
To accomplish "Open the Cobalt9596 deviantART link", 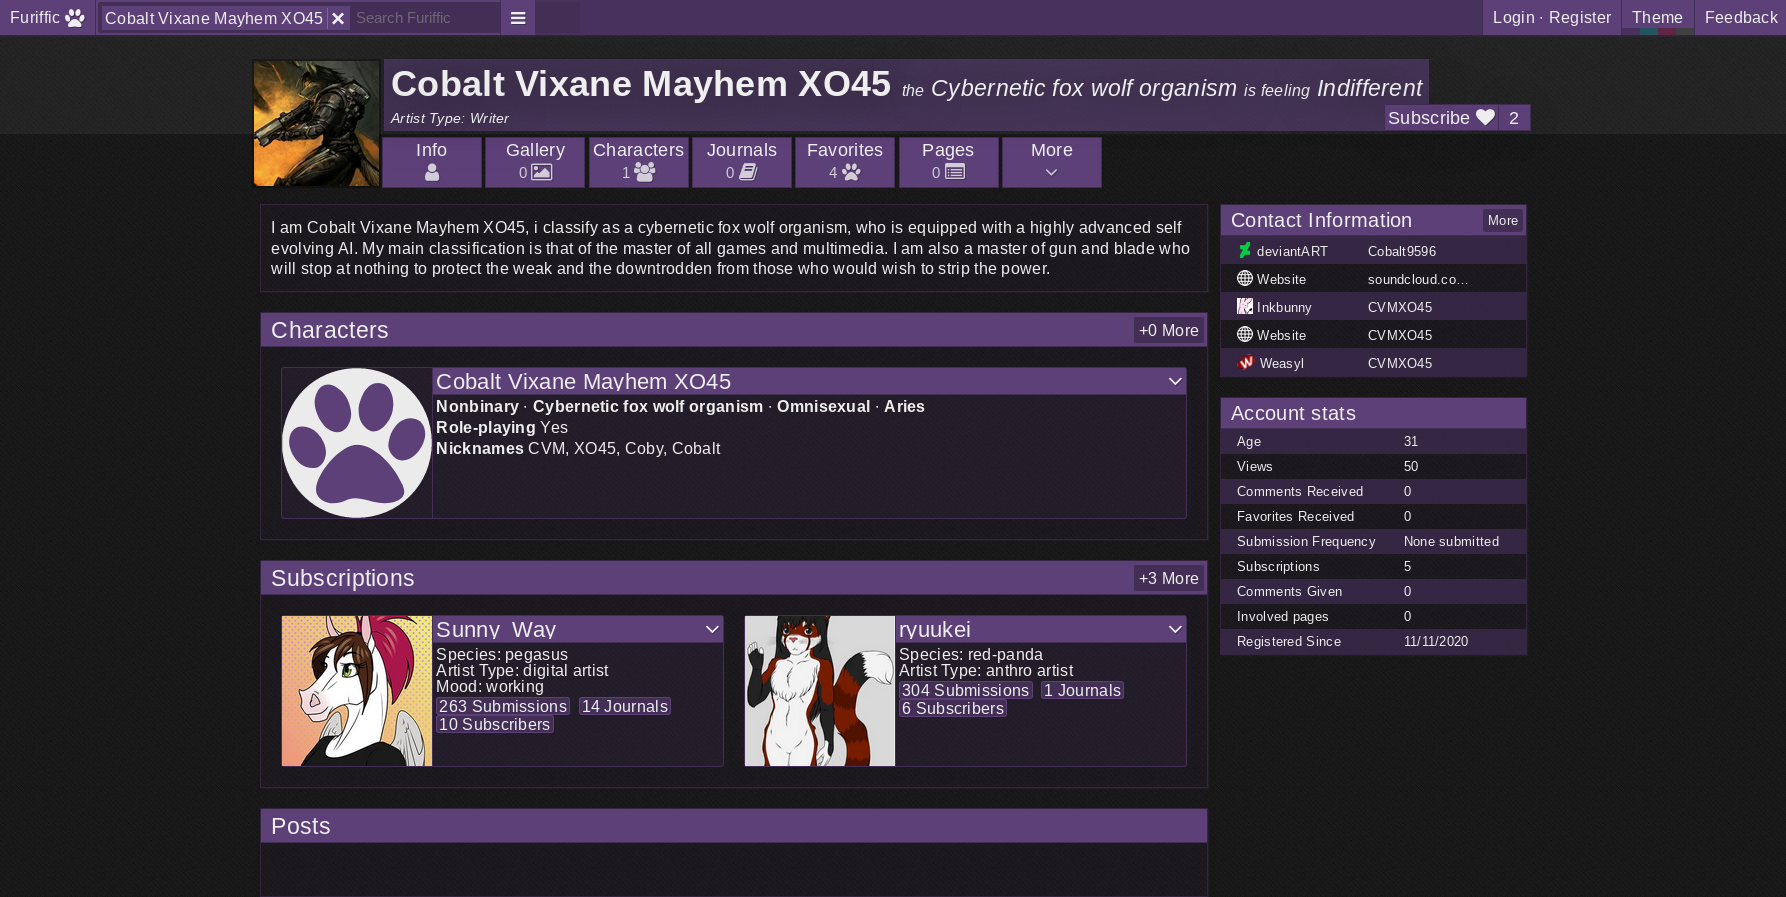I will [x=1401, y=251].
